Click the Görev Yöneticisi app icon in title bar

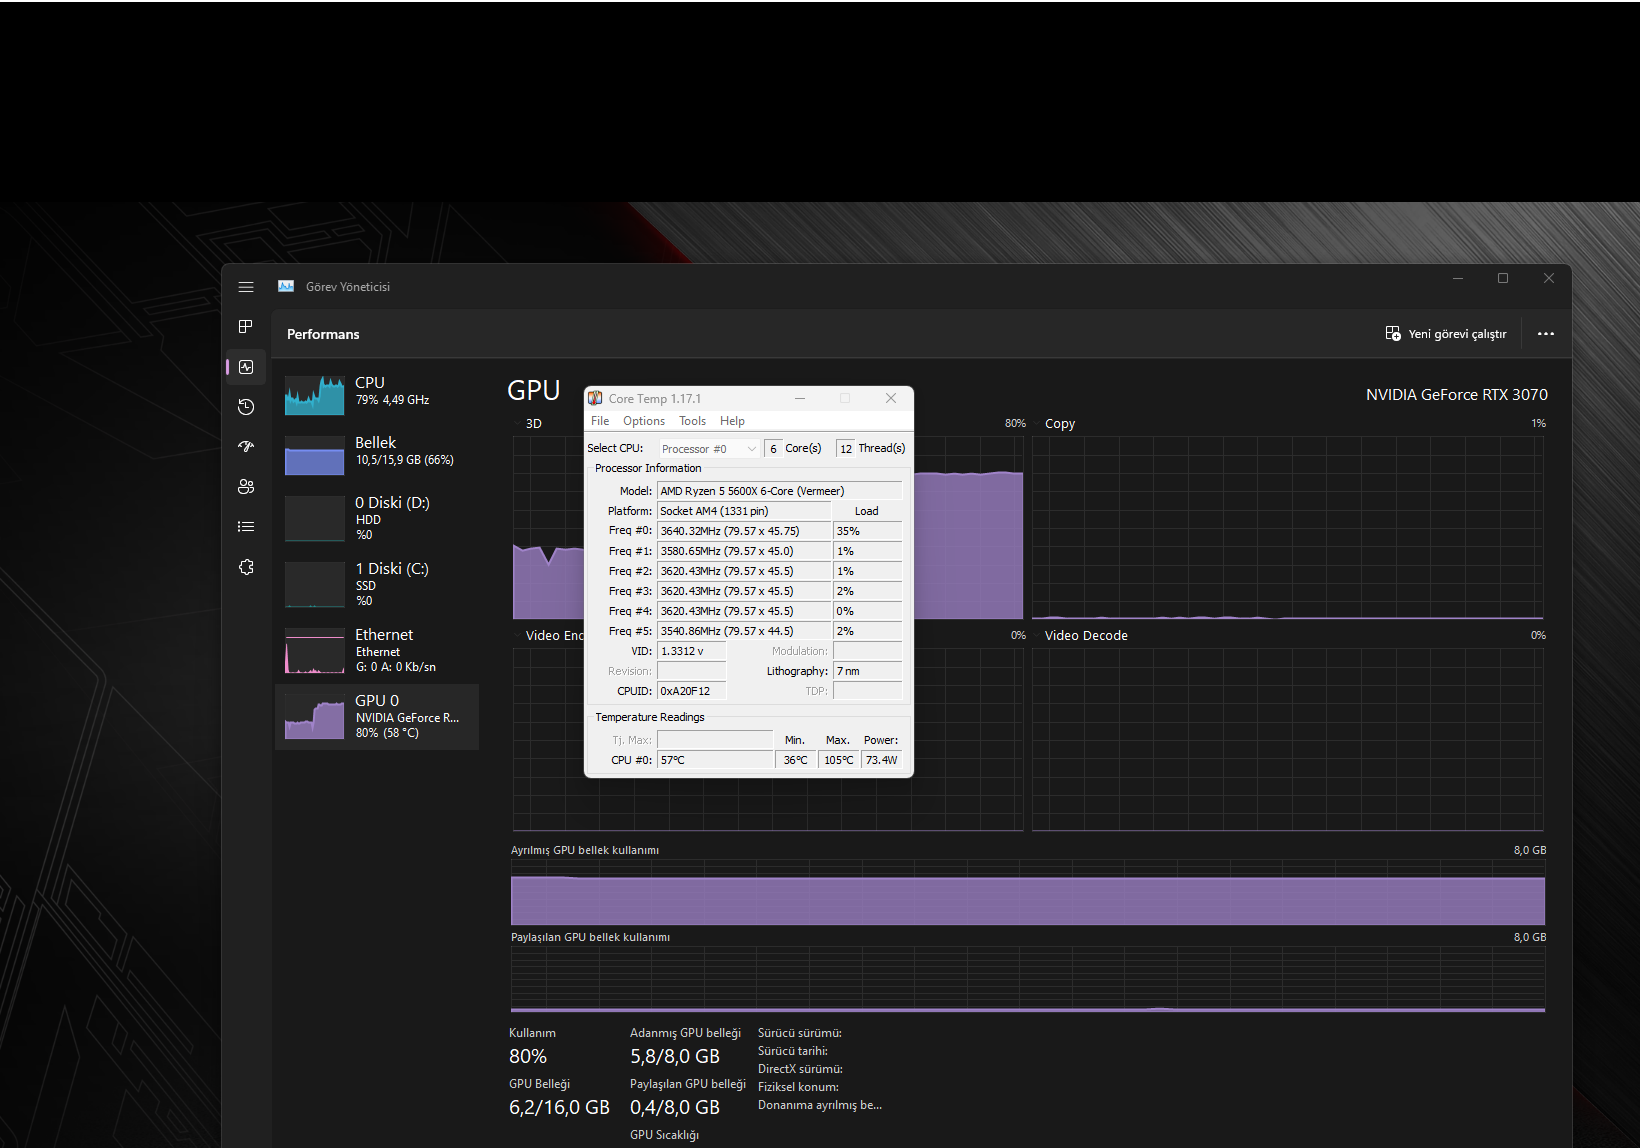pos(286,286)
